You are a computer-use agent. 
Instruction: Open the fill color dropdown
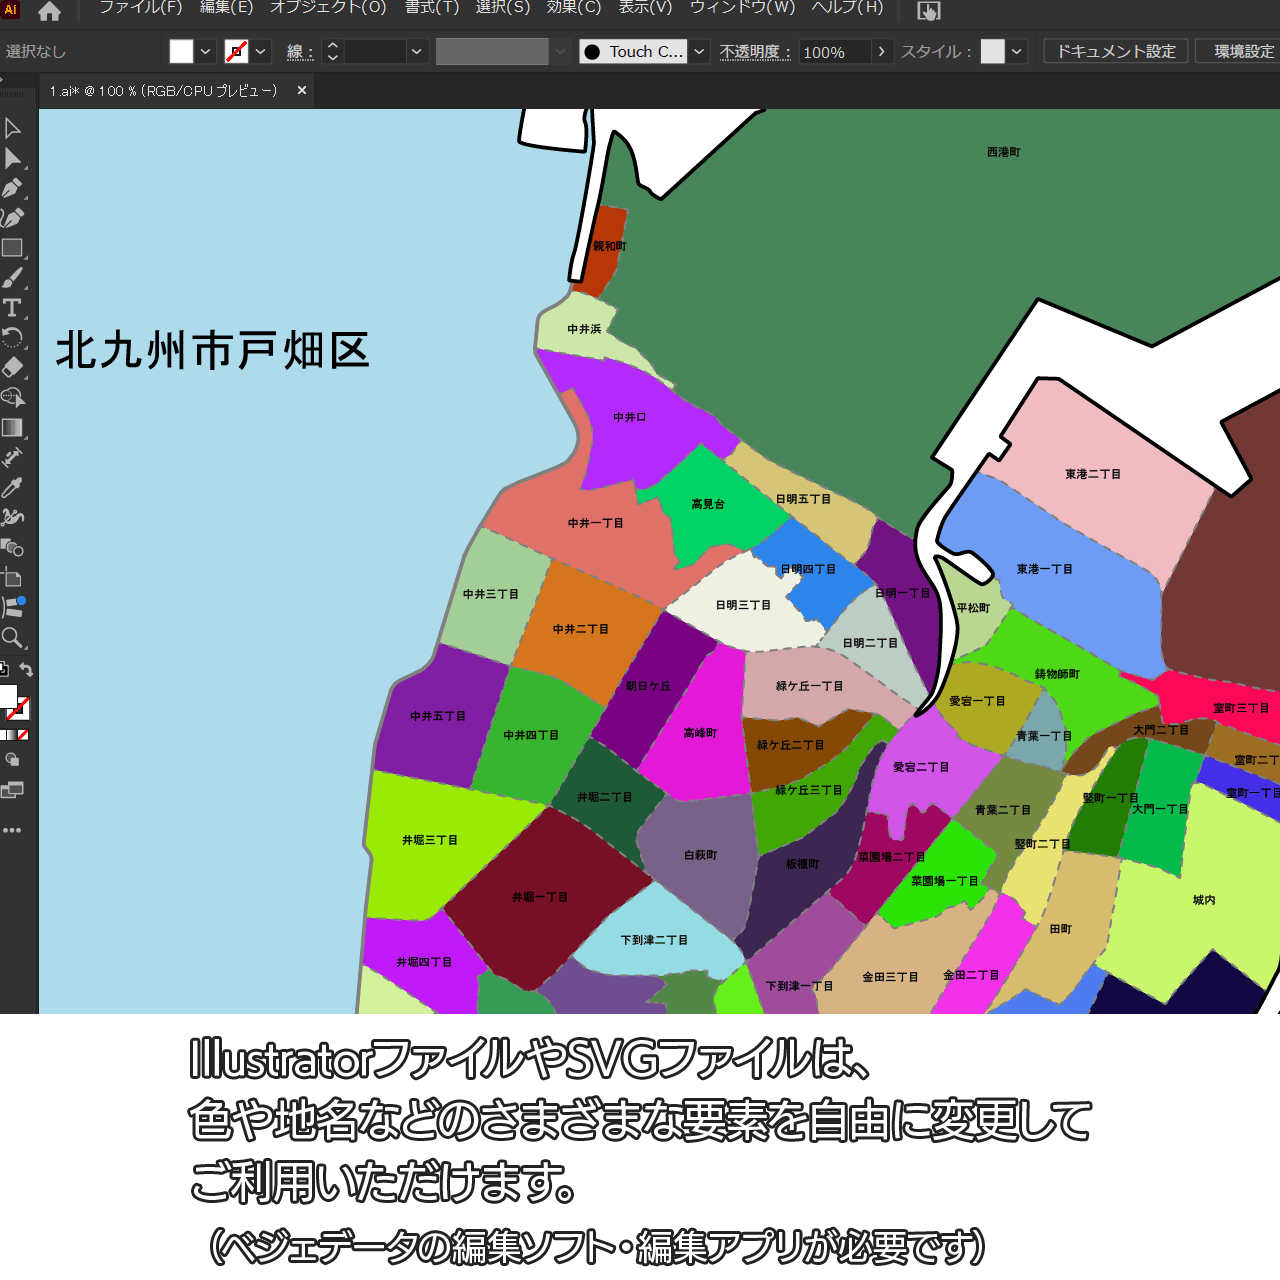[205, 52]
